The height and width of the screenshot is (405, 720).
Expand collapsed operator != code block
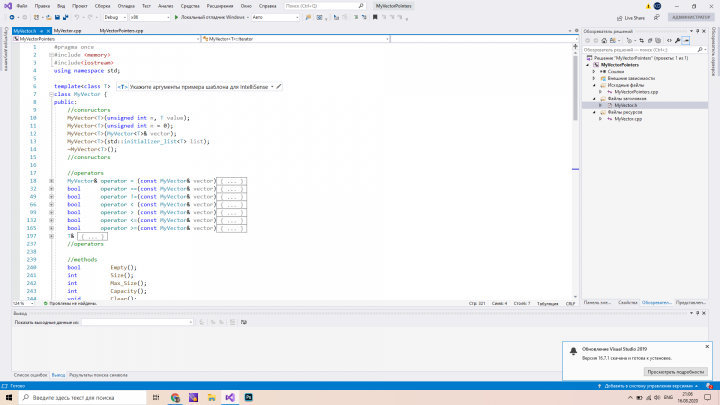[51, 197]
